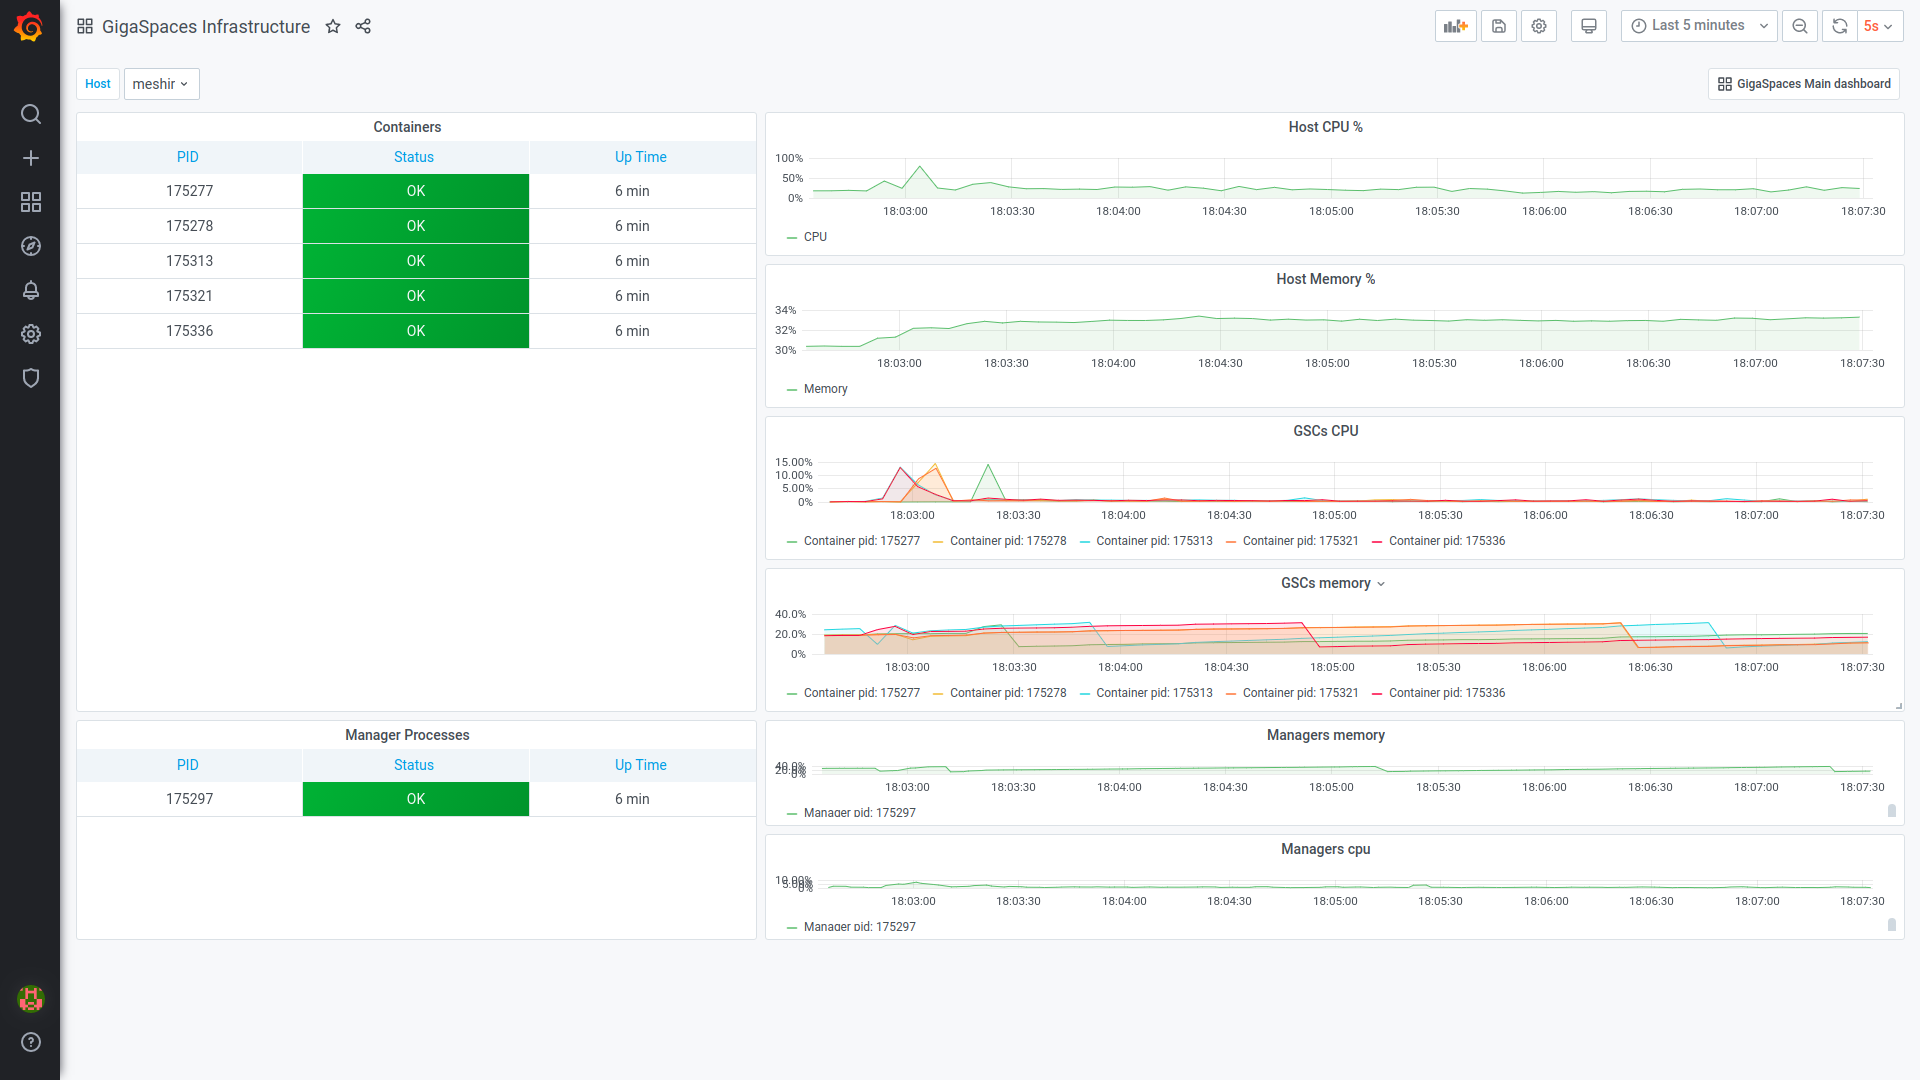Sort Manager Processes by PID
This screenshot has height=1080, width=1920.
coord(188,765)
